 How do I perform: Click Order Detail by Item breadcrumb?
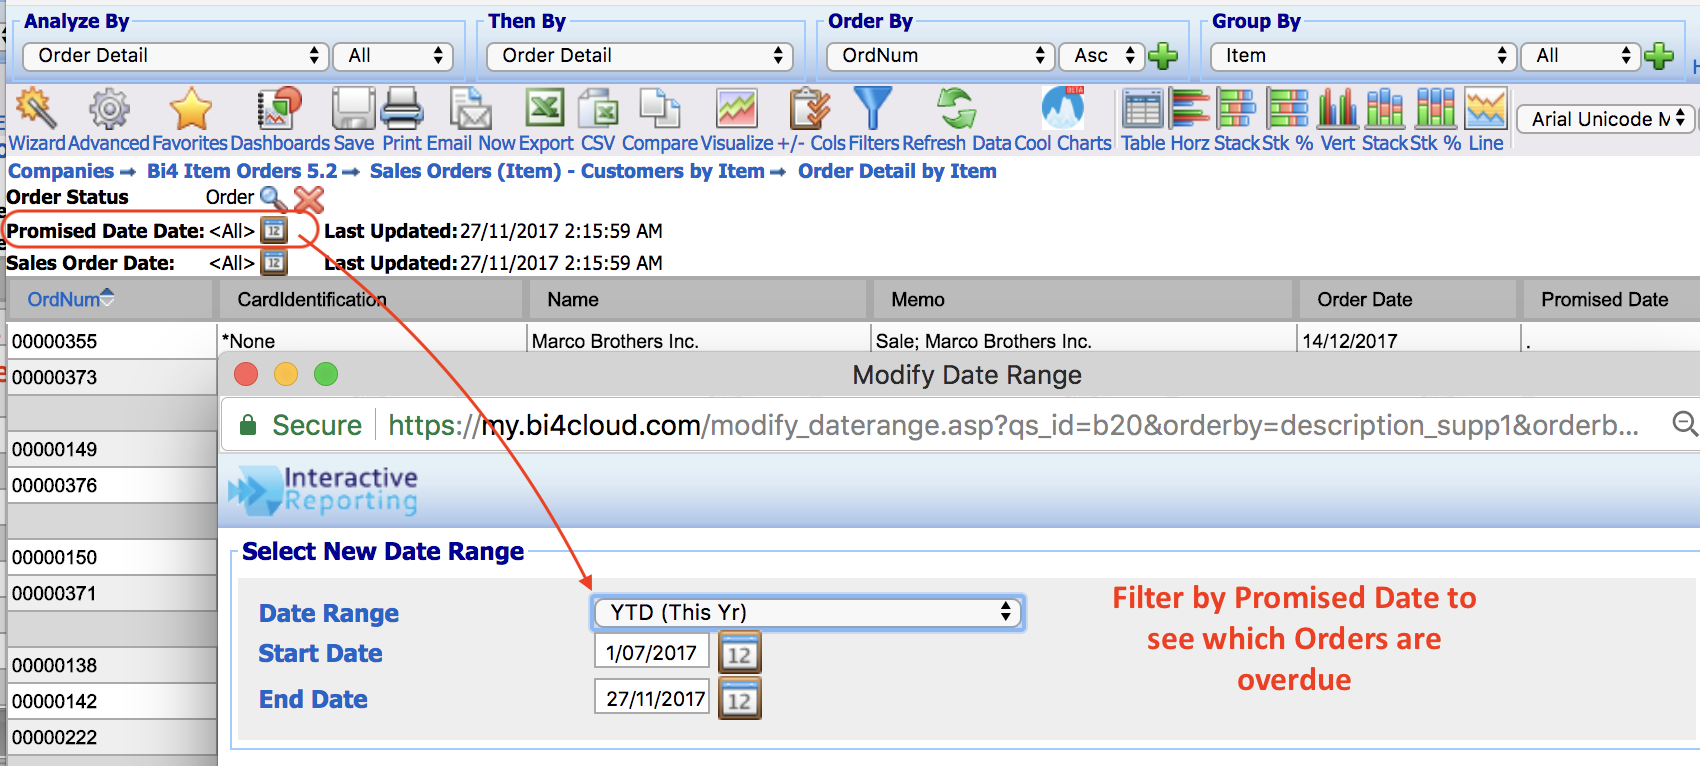coord(897,171)
